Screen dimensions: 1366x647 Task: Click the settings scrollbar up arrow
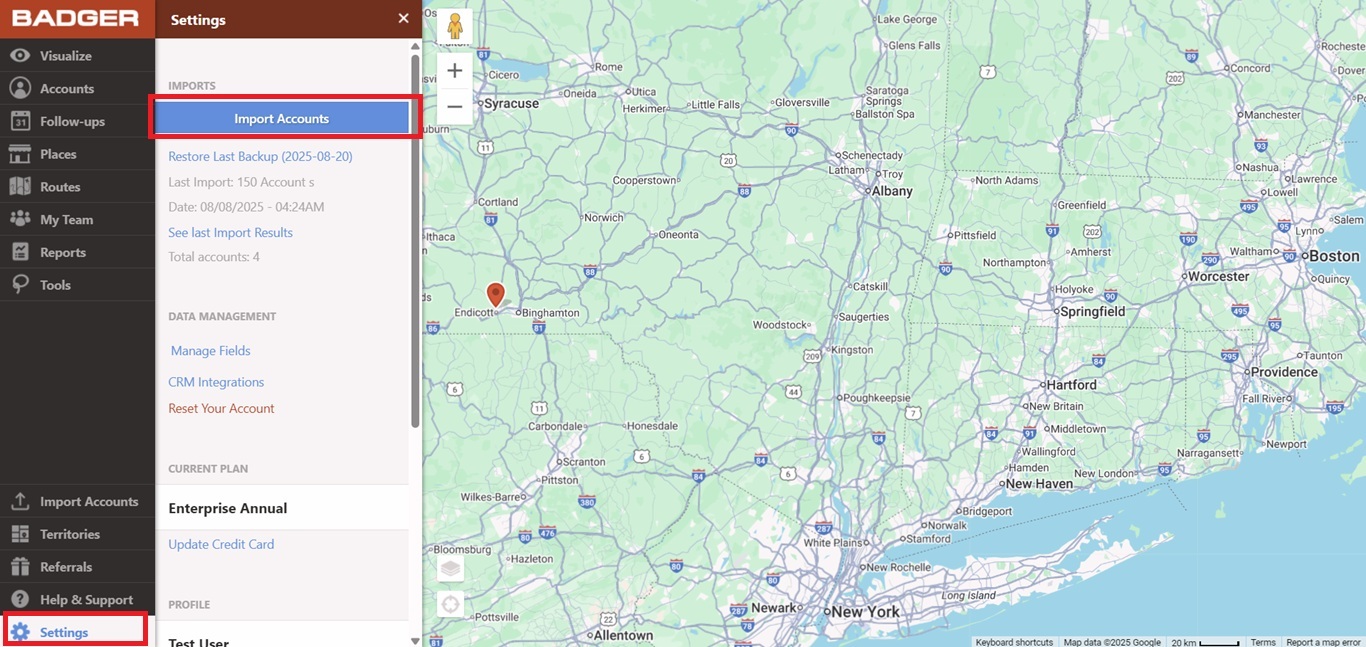point(415,46)
